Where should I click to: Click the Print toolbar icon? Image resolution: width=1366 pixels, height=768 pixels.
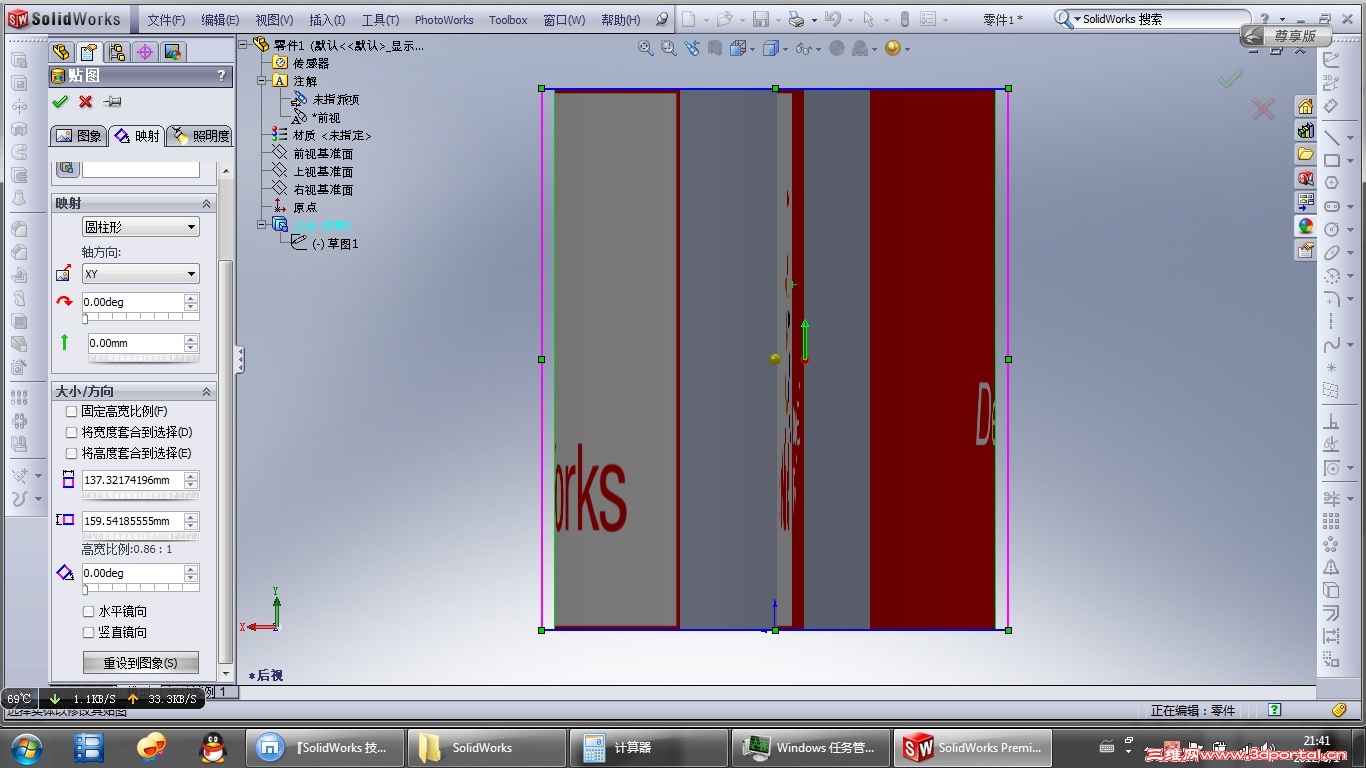click(795, 19)
